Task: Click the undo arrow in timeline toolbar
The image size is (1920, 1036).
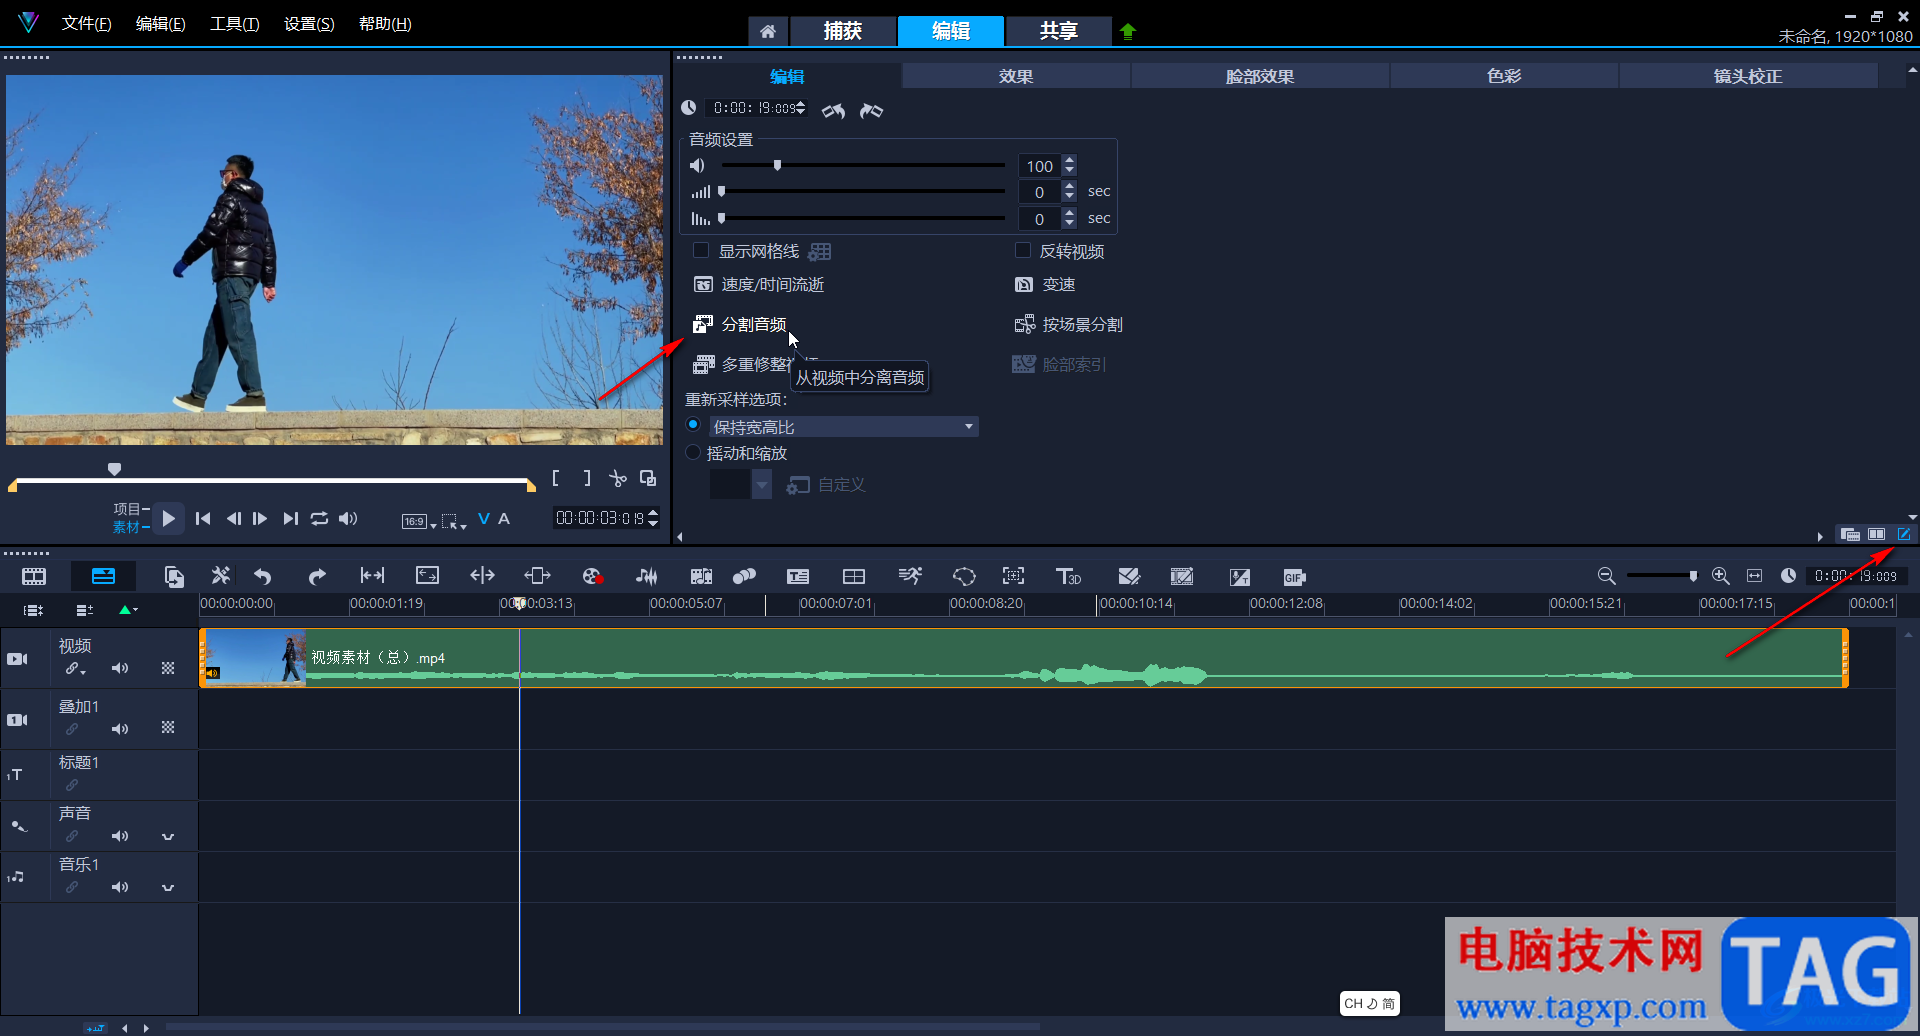Action: point(263,576)
